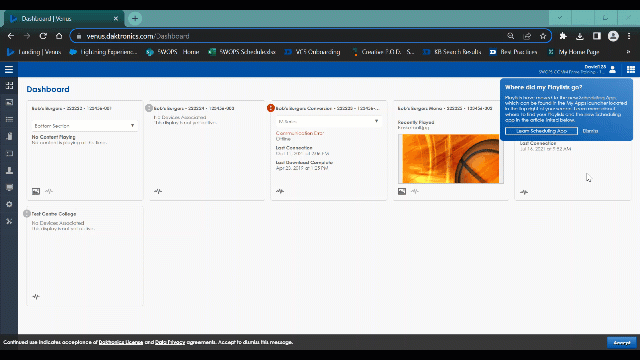Click the grey status badge on second card

point(149,108)
